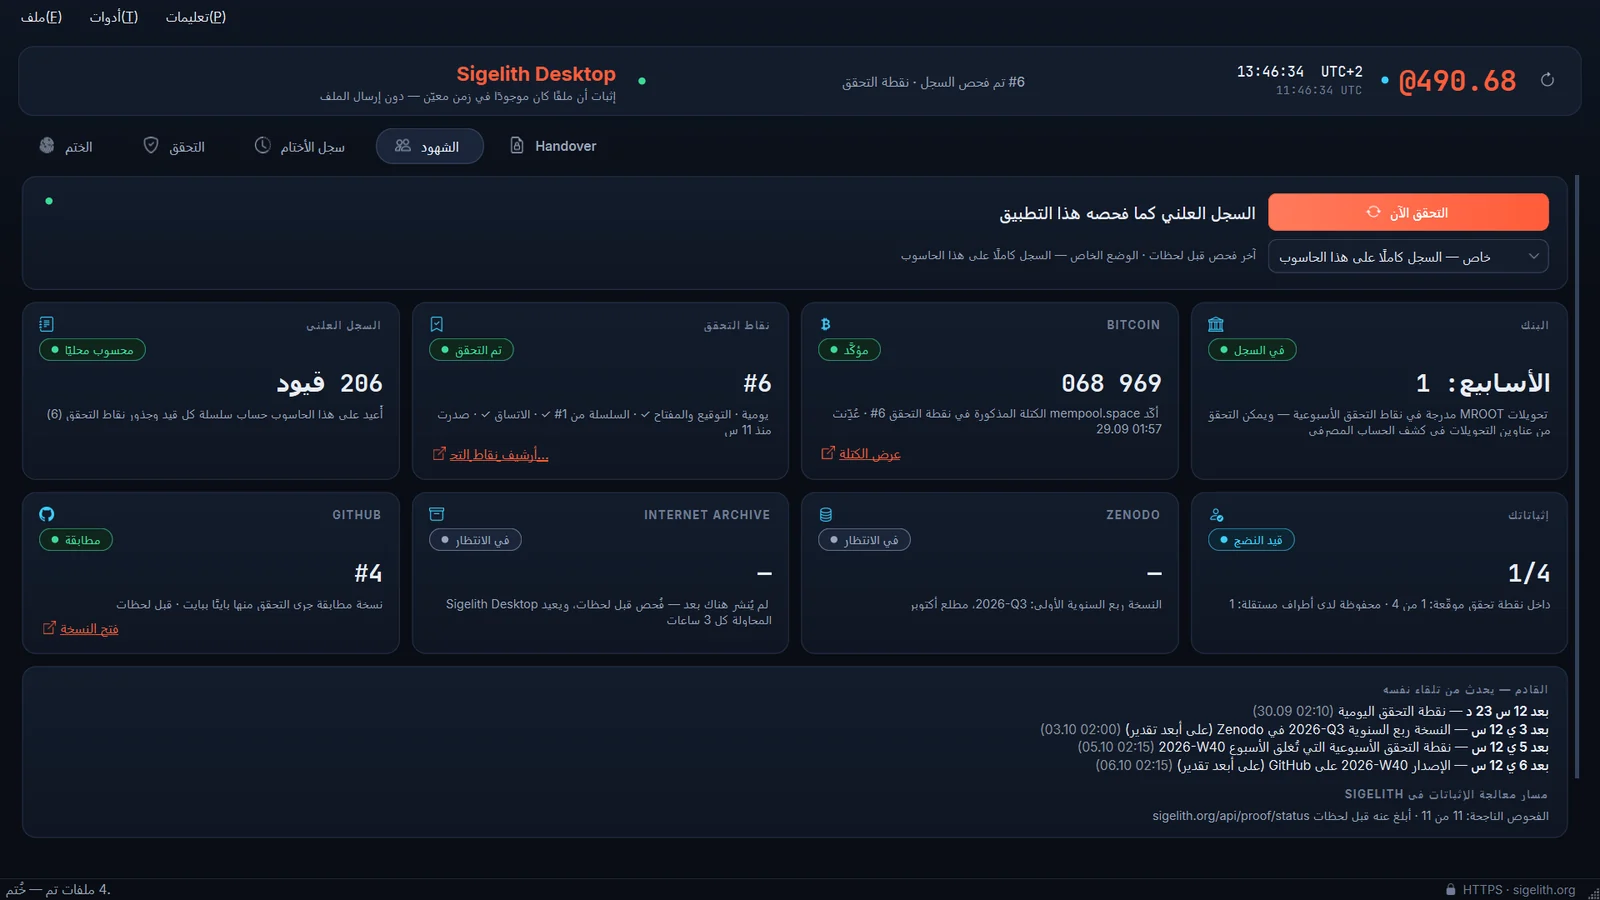The height and width of the screenshot is (900, 1600).
Task: Click the refresh icon beside @490.68
Action: click(1547, 80)
